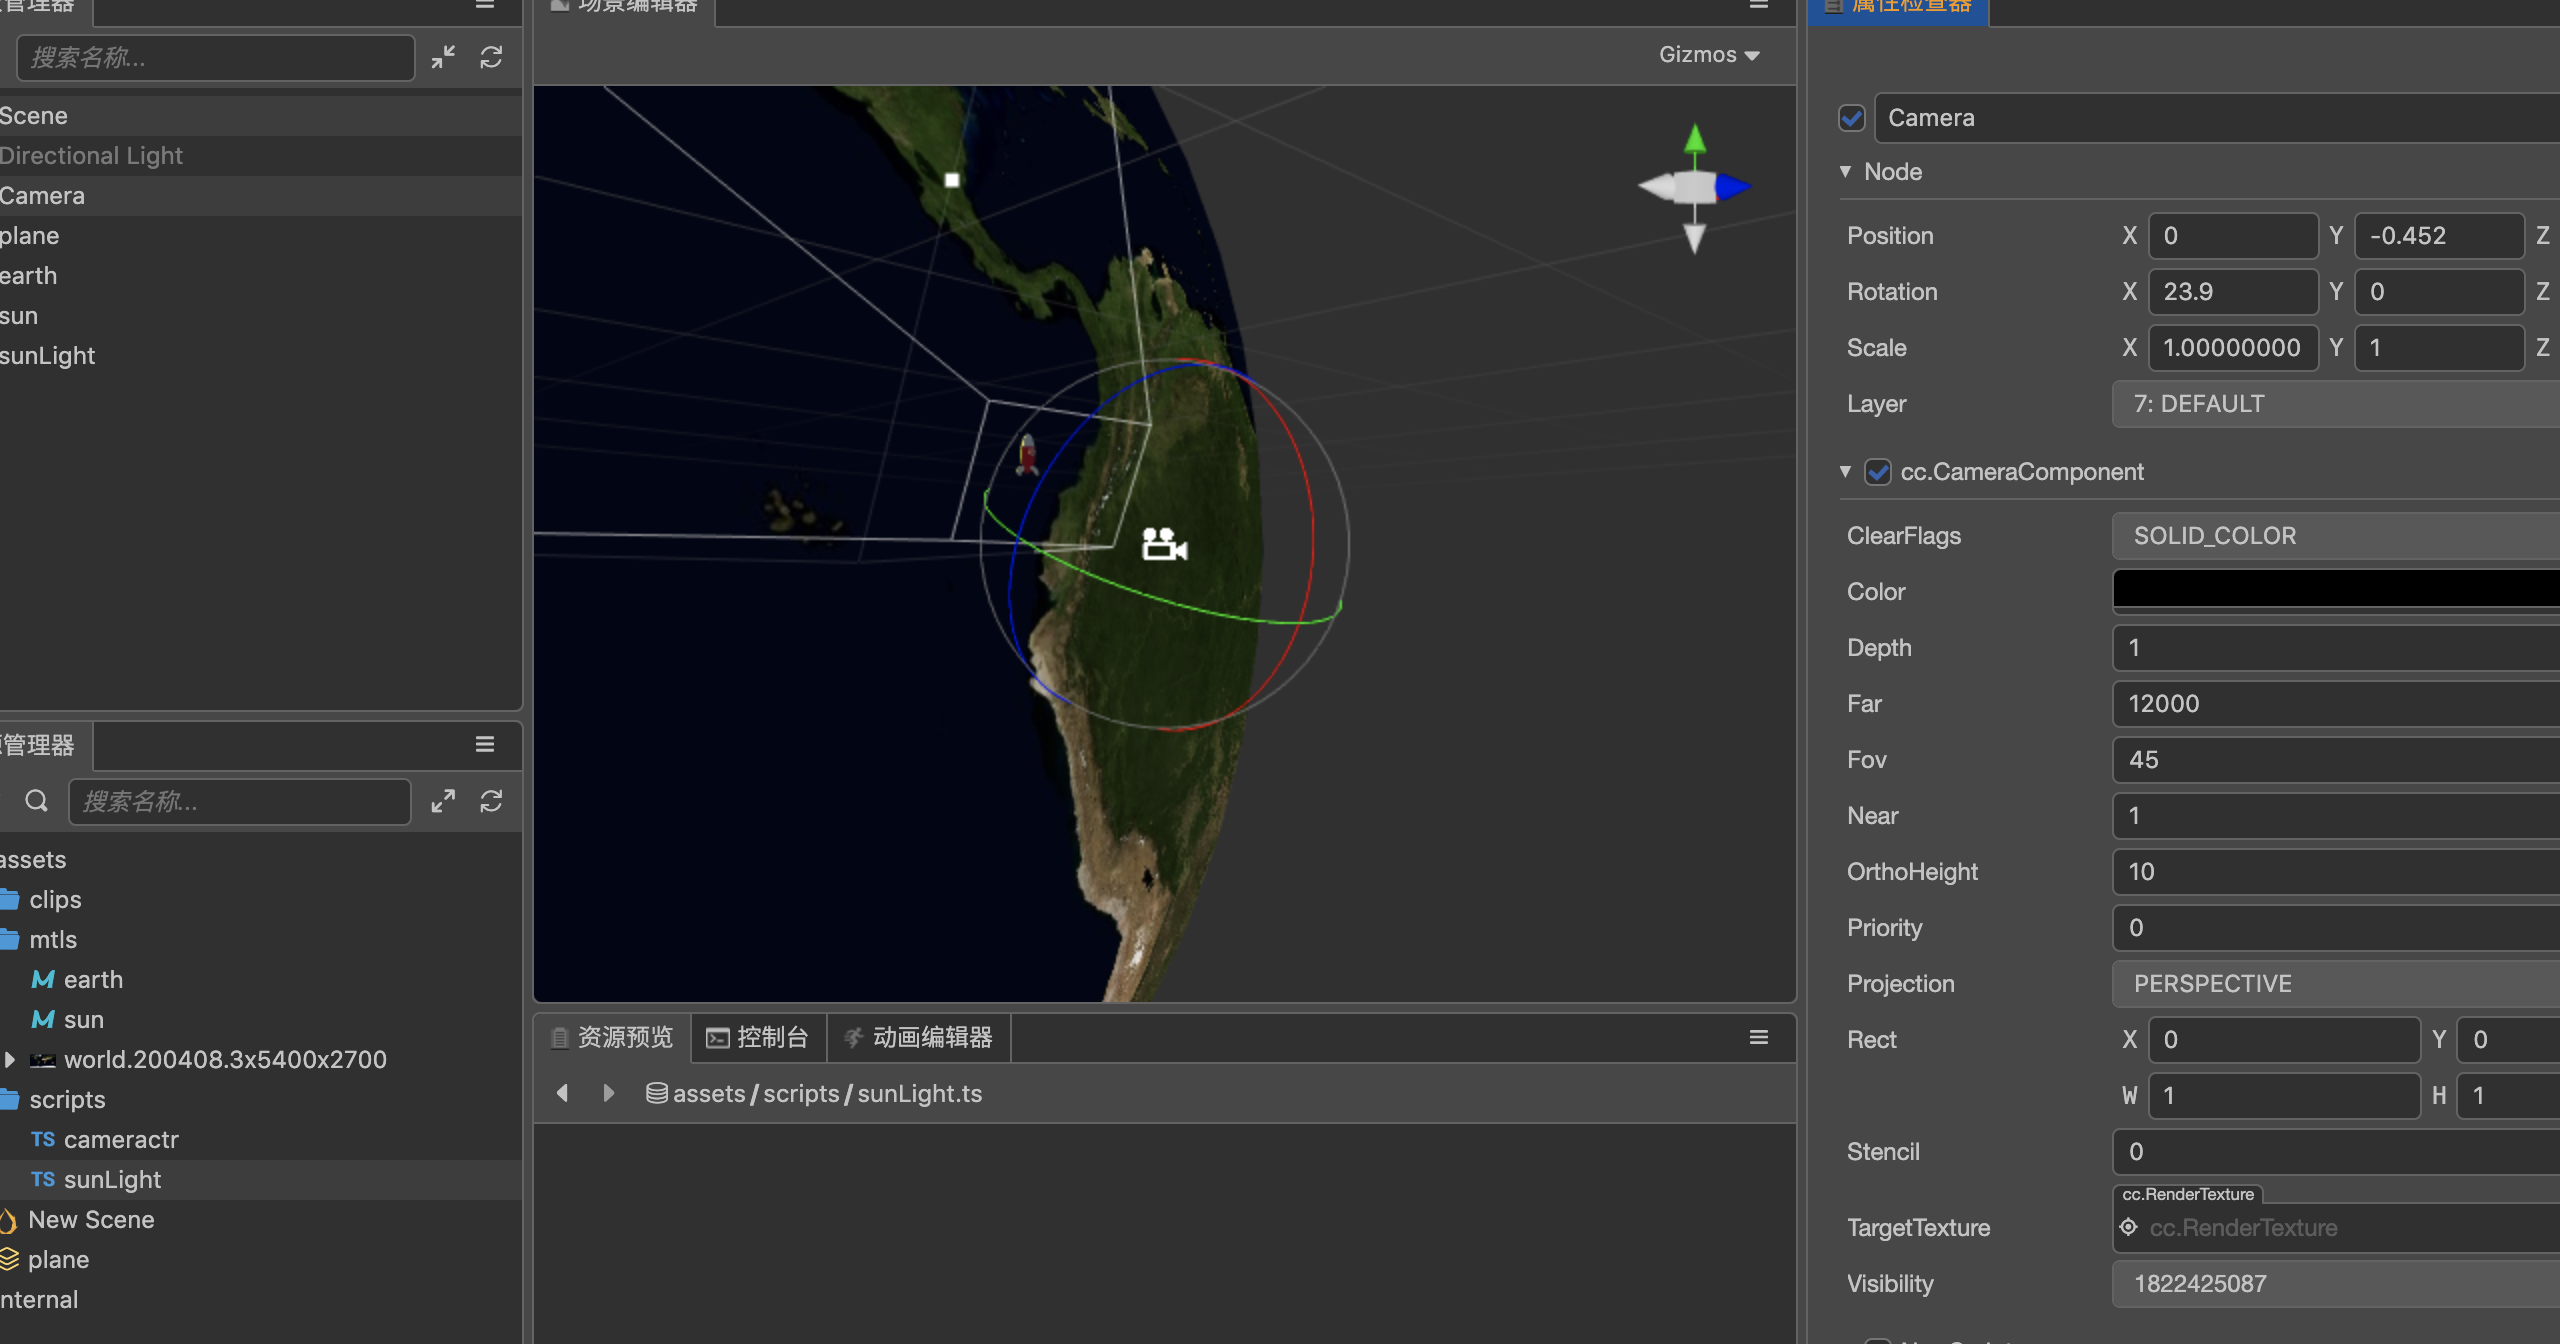
Task: Open the Layer dropdown
Action: (x=2336, y=404)
